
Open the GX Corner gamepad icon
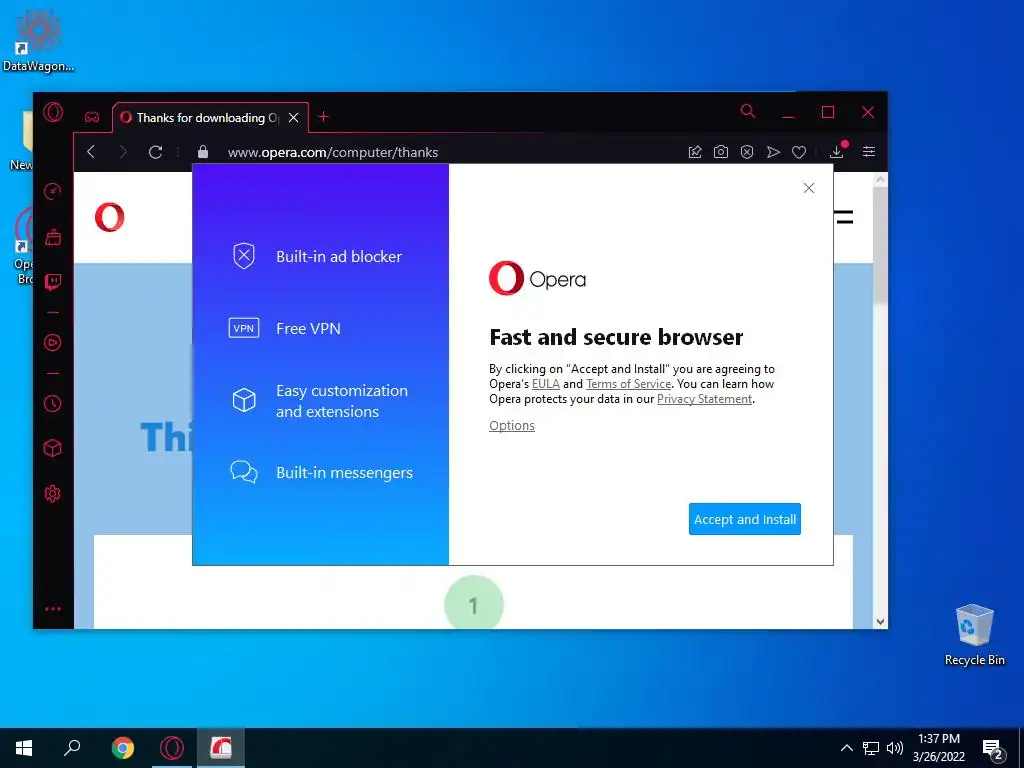pos(92,118)
